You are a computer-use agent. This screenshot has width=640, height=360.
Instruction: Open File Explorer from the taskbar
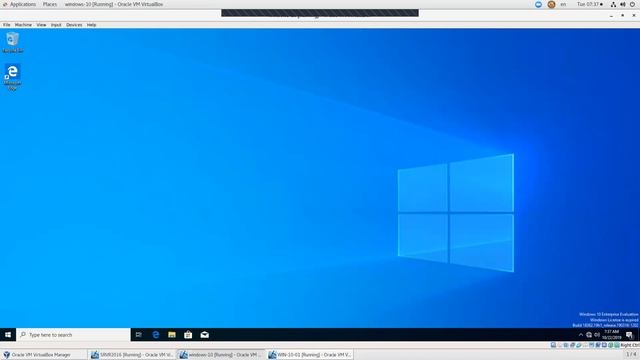172,335
